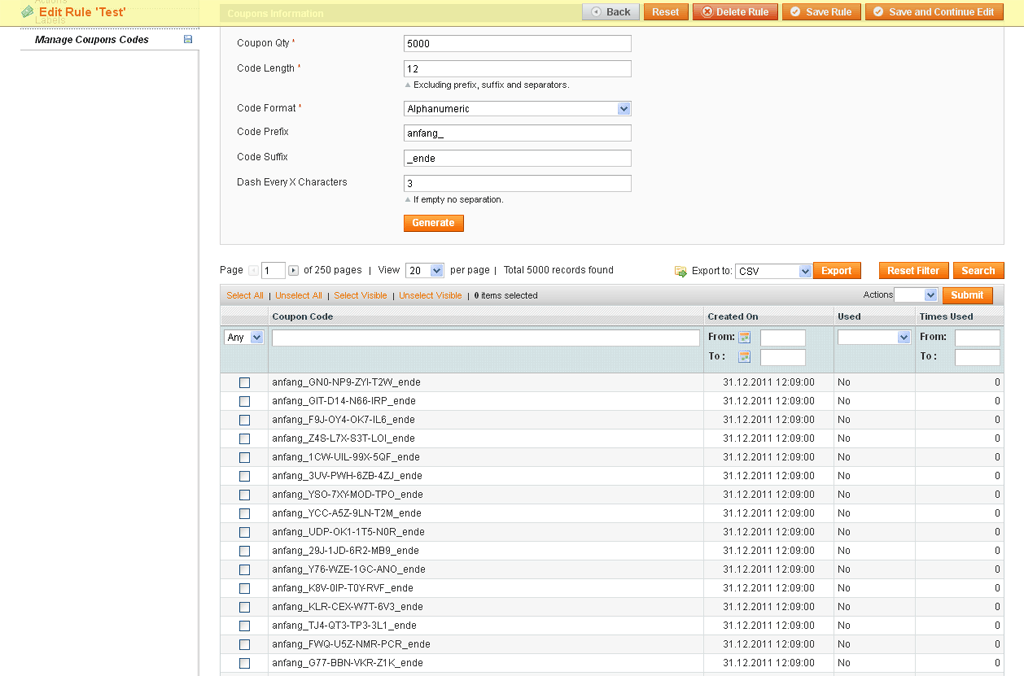Click the Code Prefix input field
This screenshot has width=1024, height=676.
(517, 133)
